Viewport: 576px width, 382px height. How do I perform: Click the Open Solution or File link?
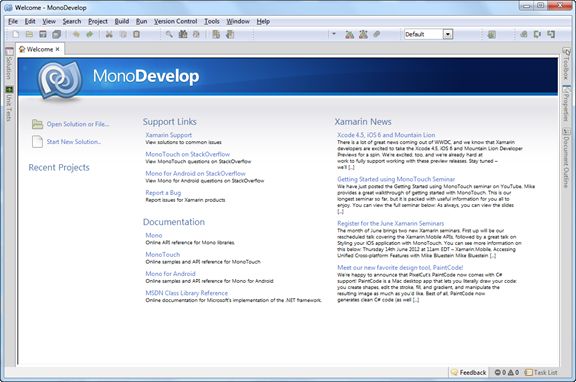pos(78,124)
